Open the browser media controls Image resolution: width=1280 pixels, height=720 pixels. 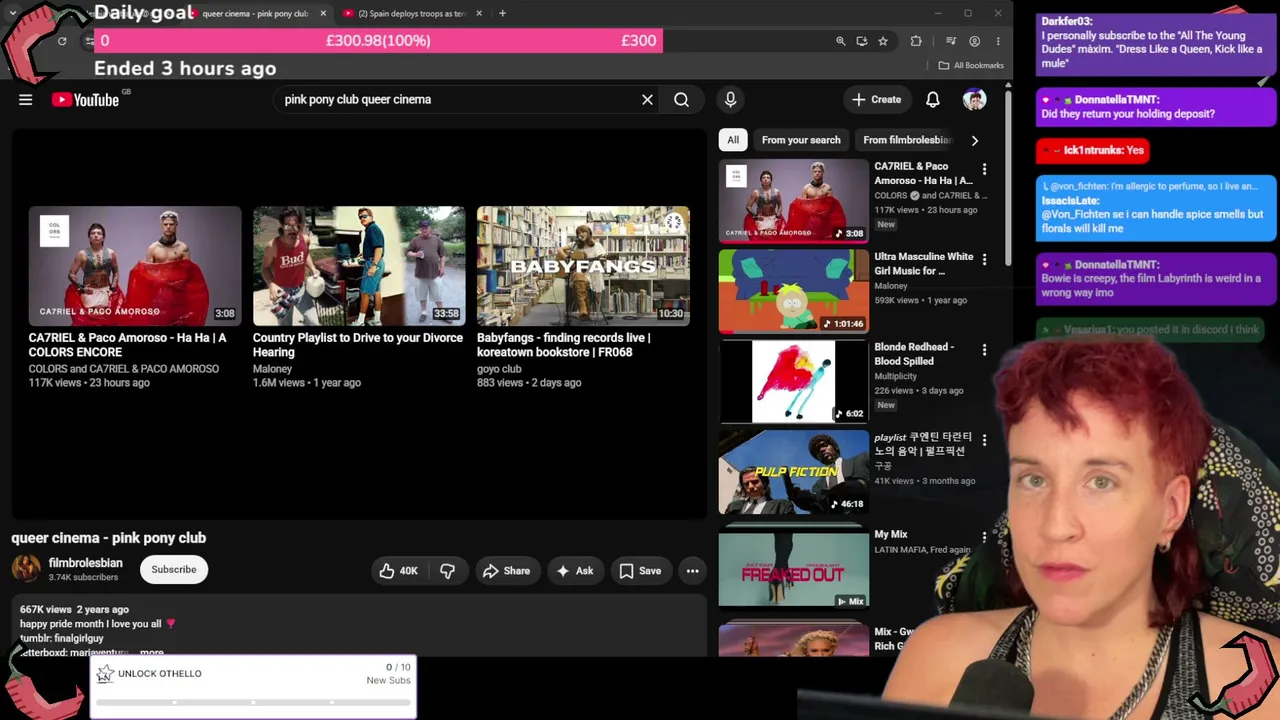pos(950,41)
